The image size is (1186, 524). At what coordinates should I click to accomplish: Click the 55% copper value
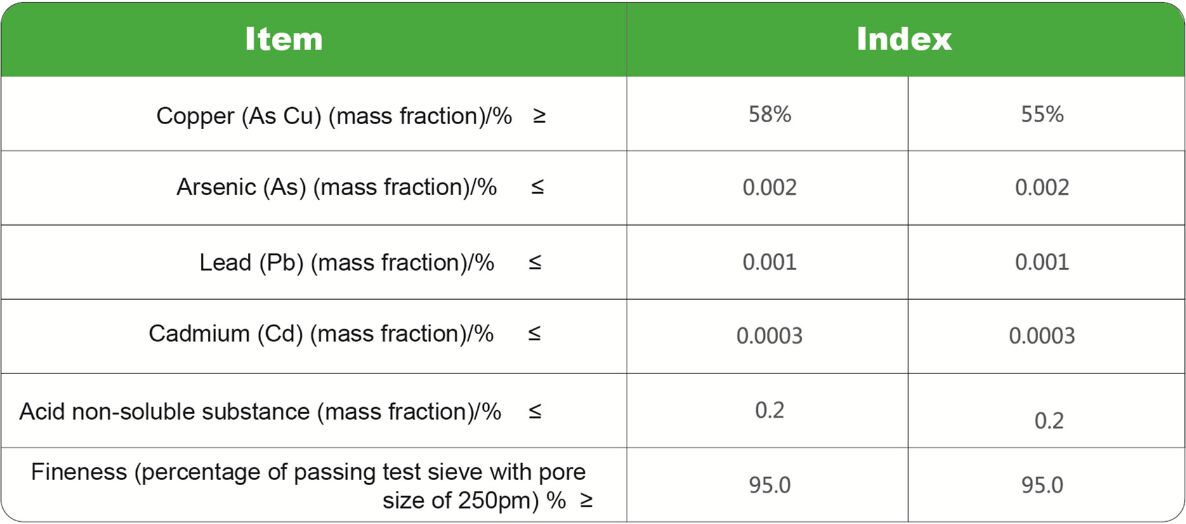coord(1041,115)
